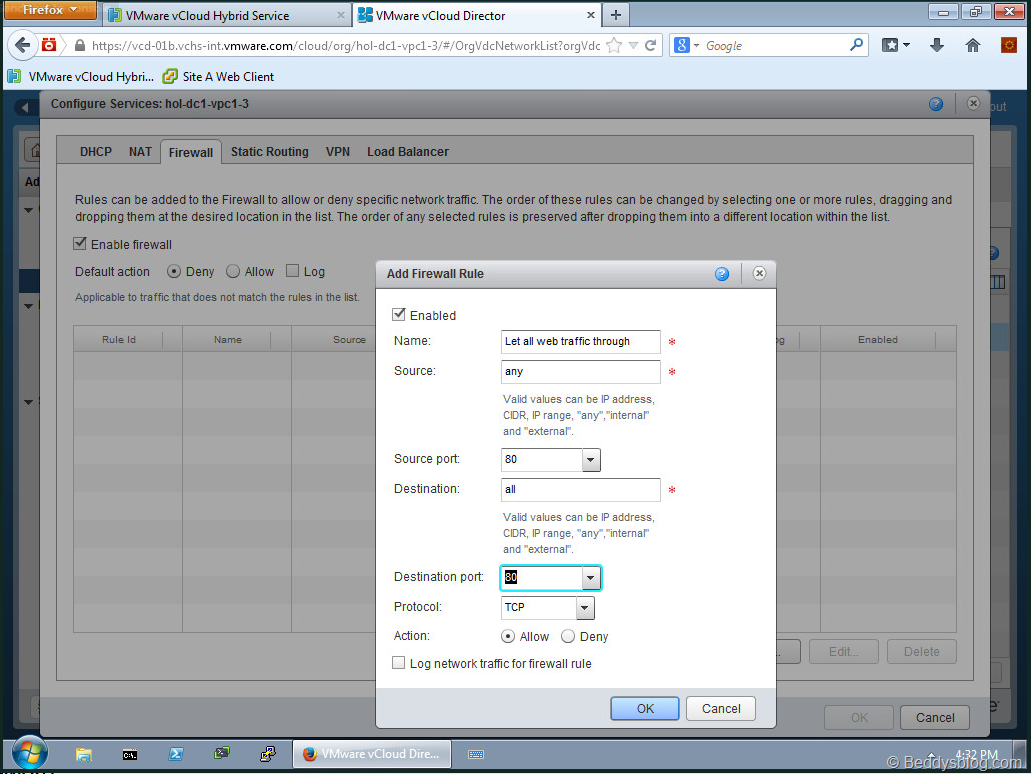Open a new browser tab with plus
This screenshot has height=774, width=1031.
[615, 14]
